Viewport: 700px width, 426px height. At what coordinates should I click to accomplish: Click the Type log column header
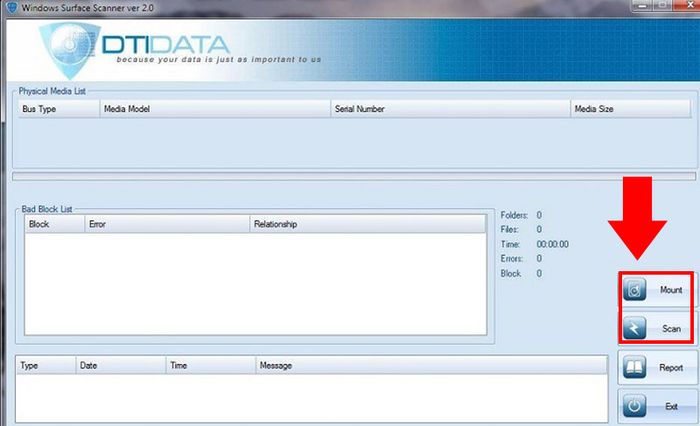pyautogui.click(x=46, y=365)
